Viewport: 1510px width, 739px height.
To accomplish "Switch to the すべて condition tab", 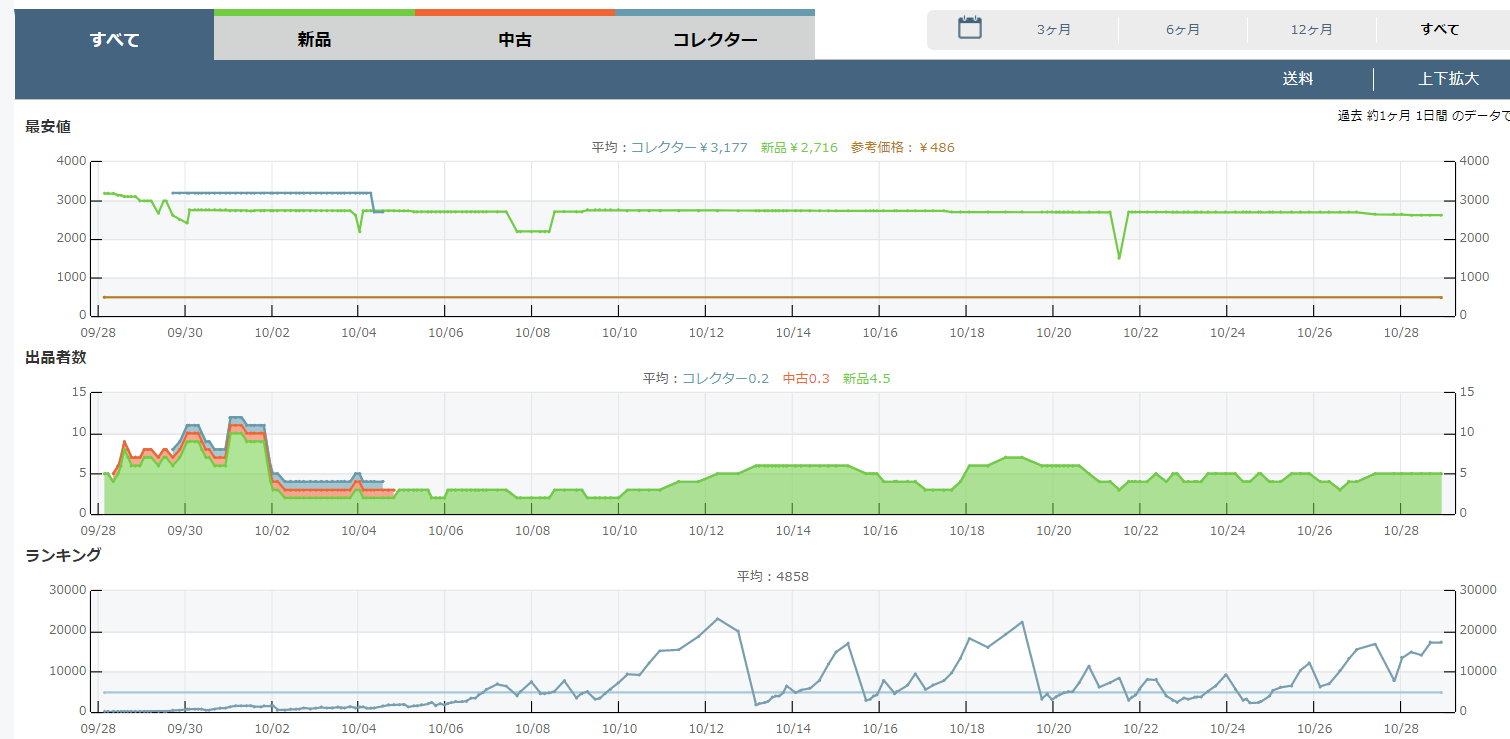I will tap(114, 40).
